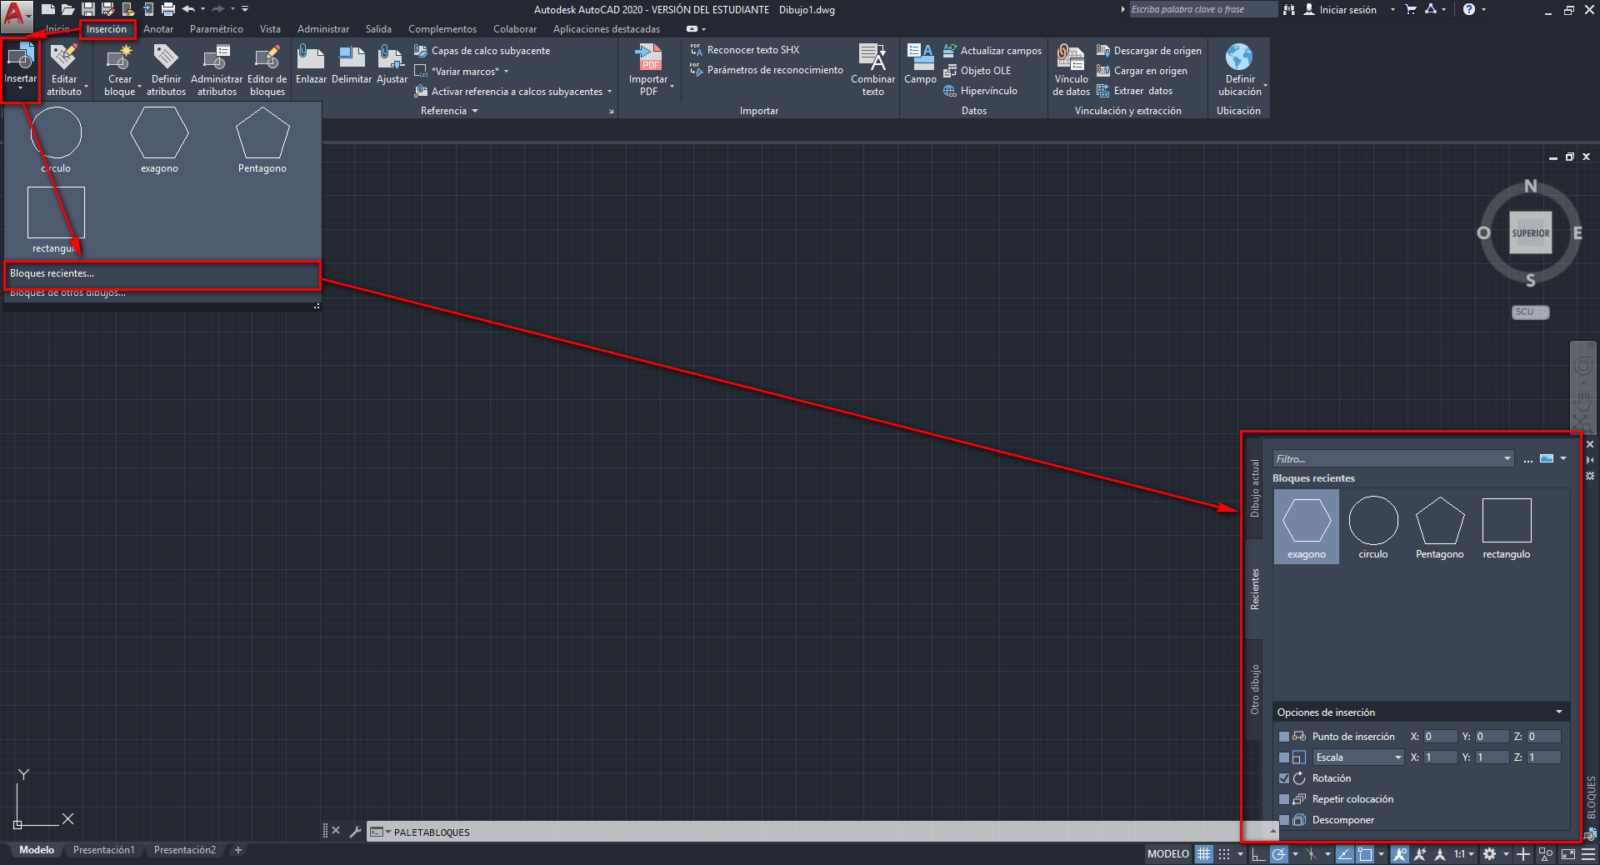This screenshot has height=865, width=1600.
Task: Select the Pentagono block thumbnail in palette
Action: point(1439,528)
